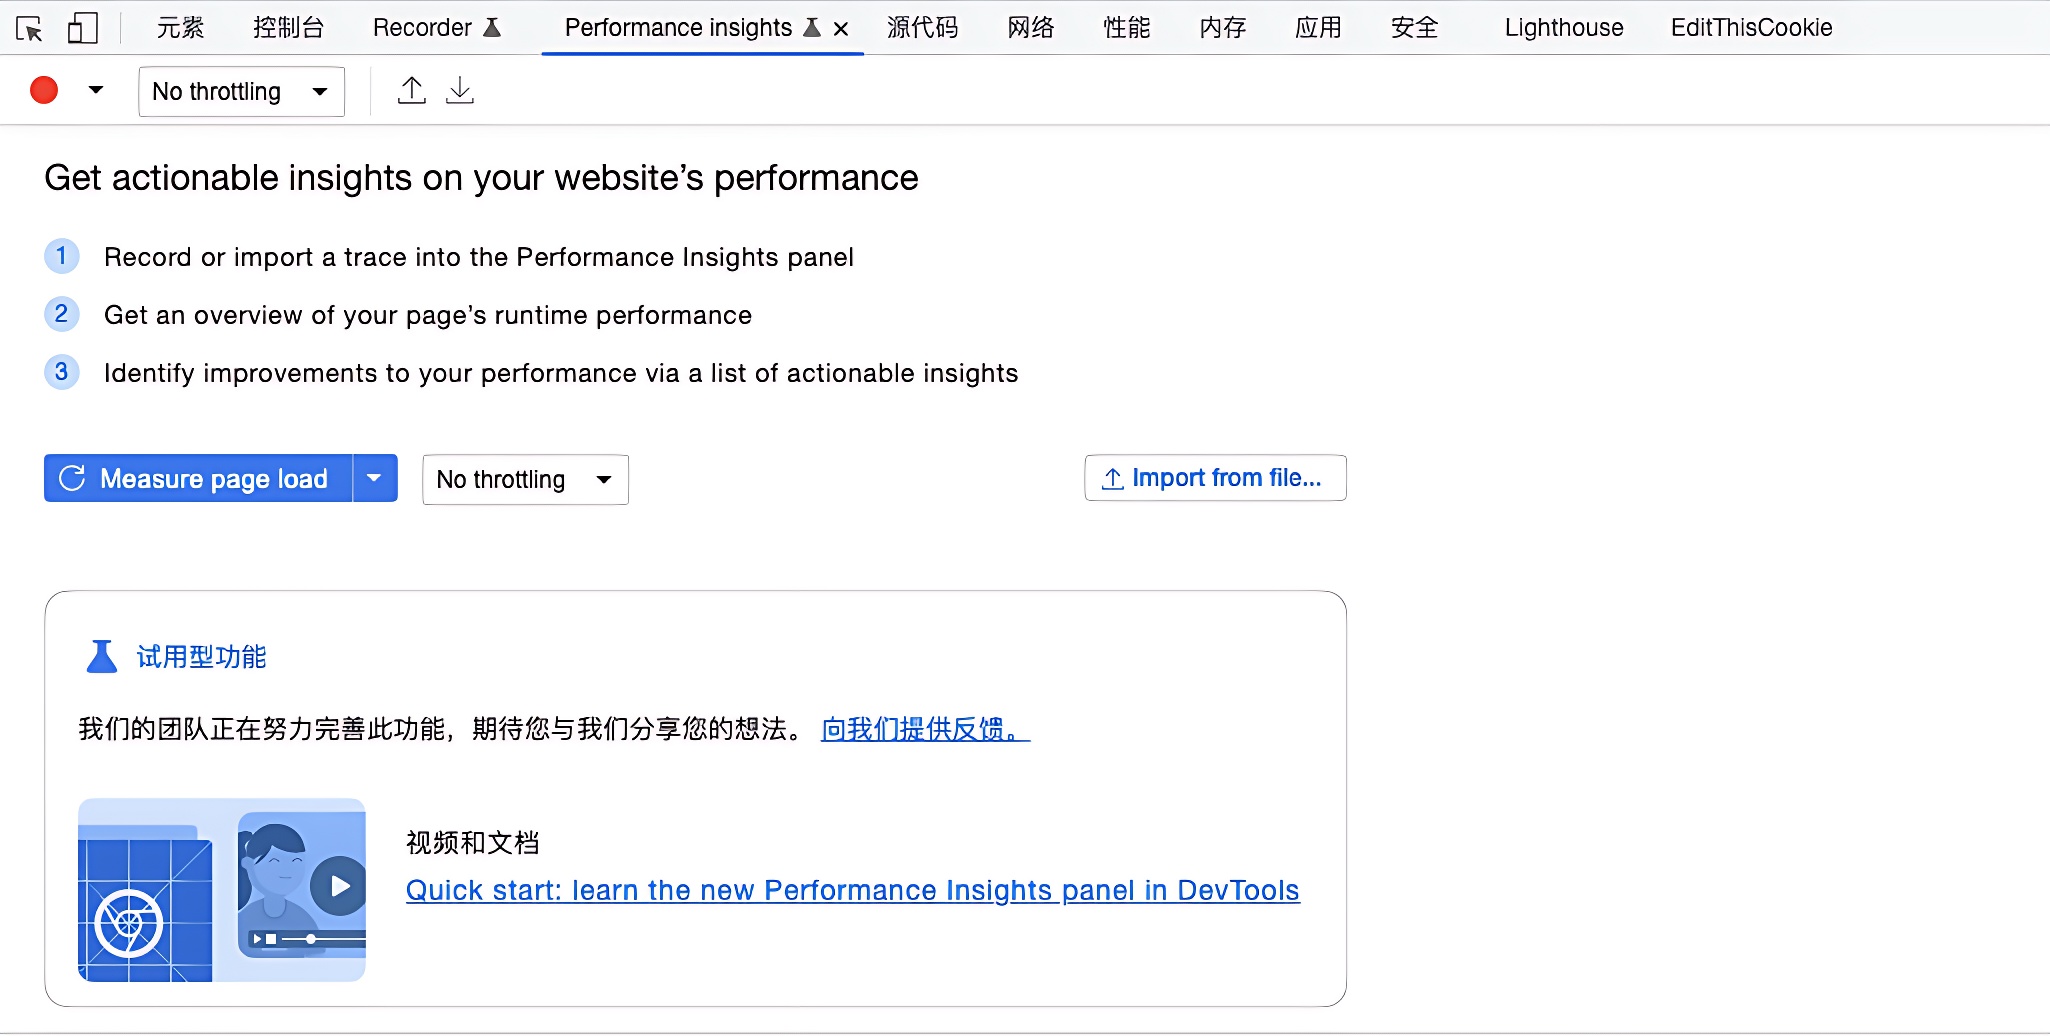
Task: Switch to the Recorder tab
Action: pyautogui.click(x=435, y=28)
